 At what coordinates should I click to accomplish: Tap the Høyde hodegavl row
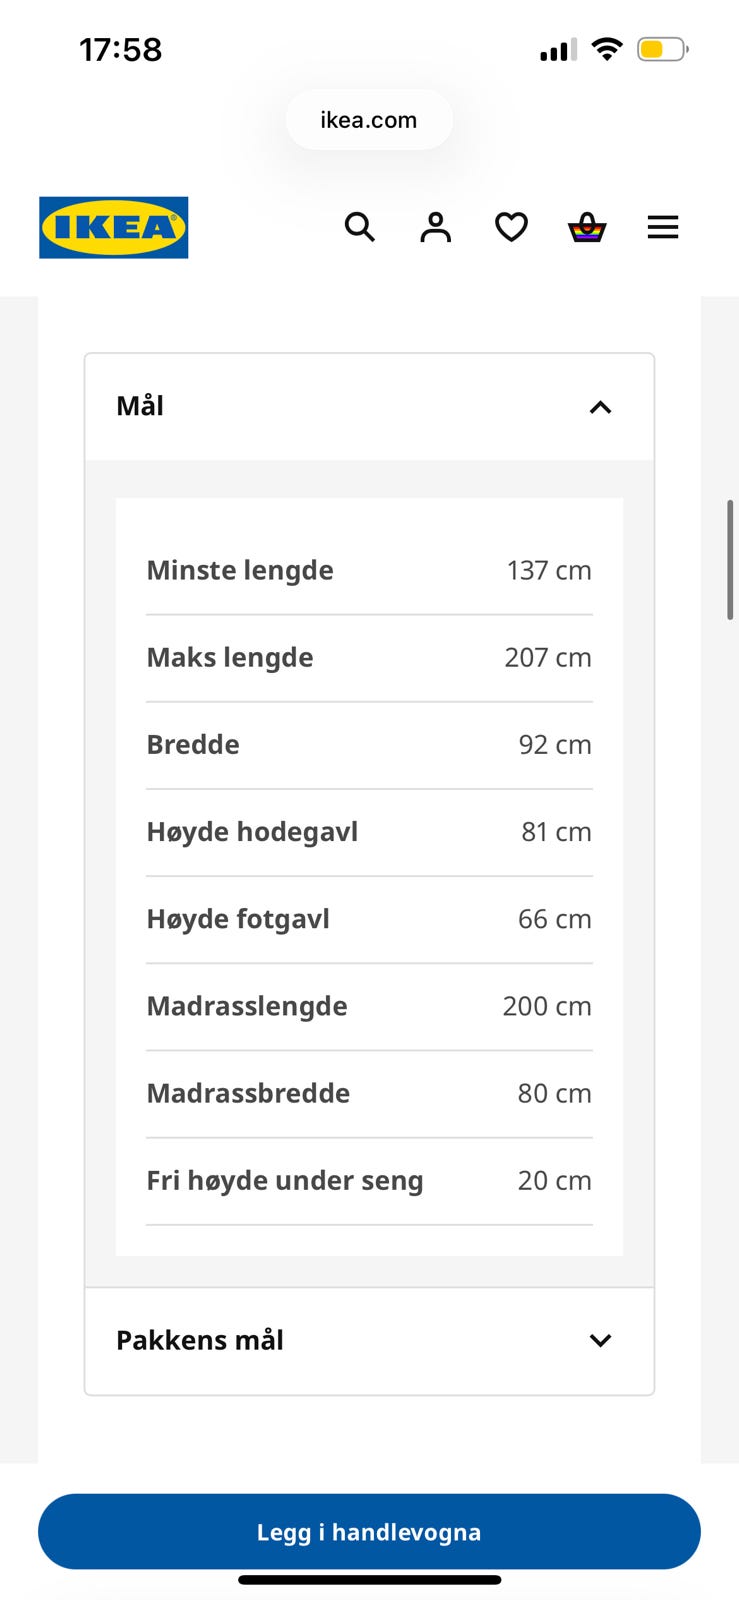point(369,832)
